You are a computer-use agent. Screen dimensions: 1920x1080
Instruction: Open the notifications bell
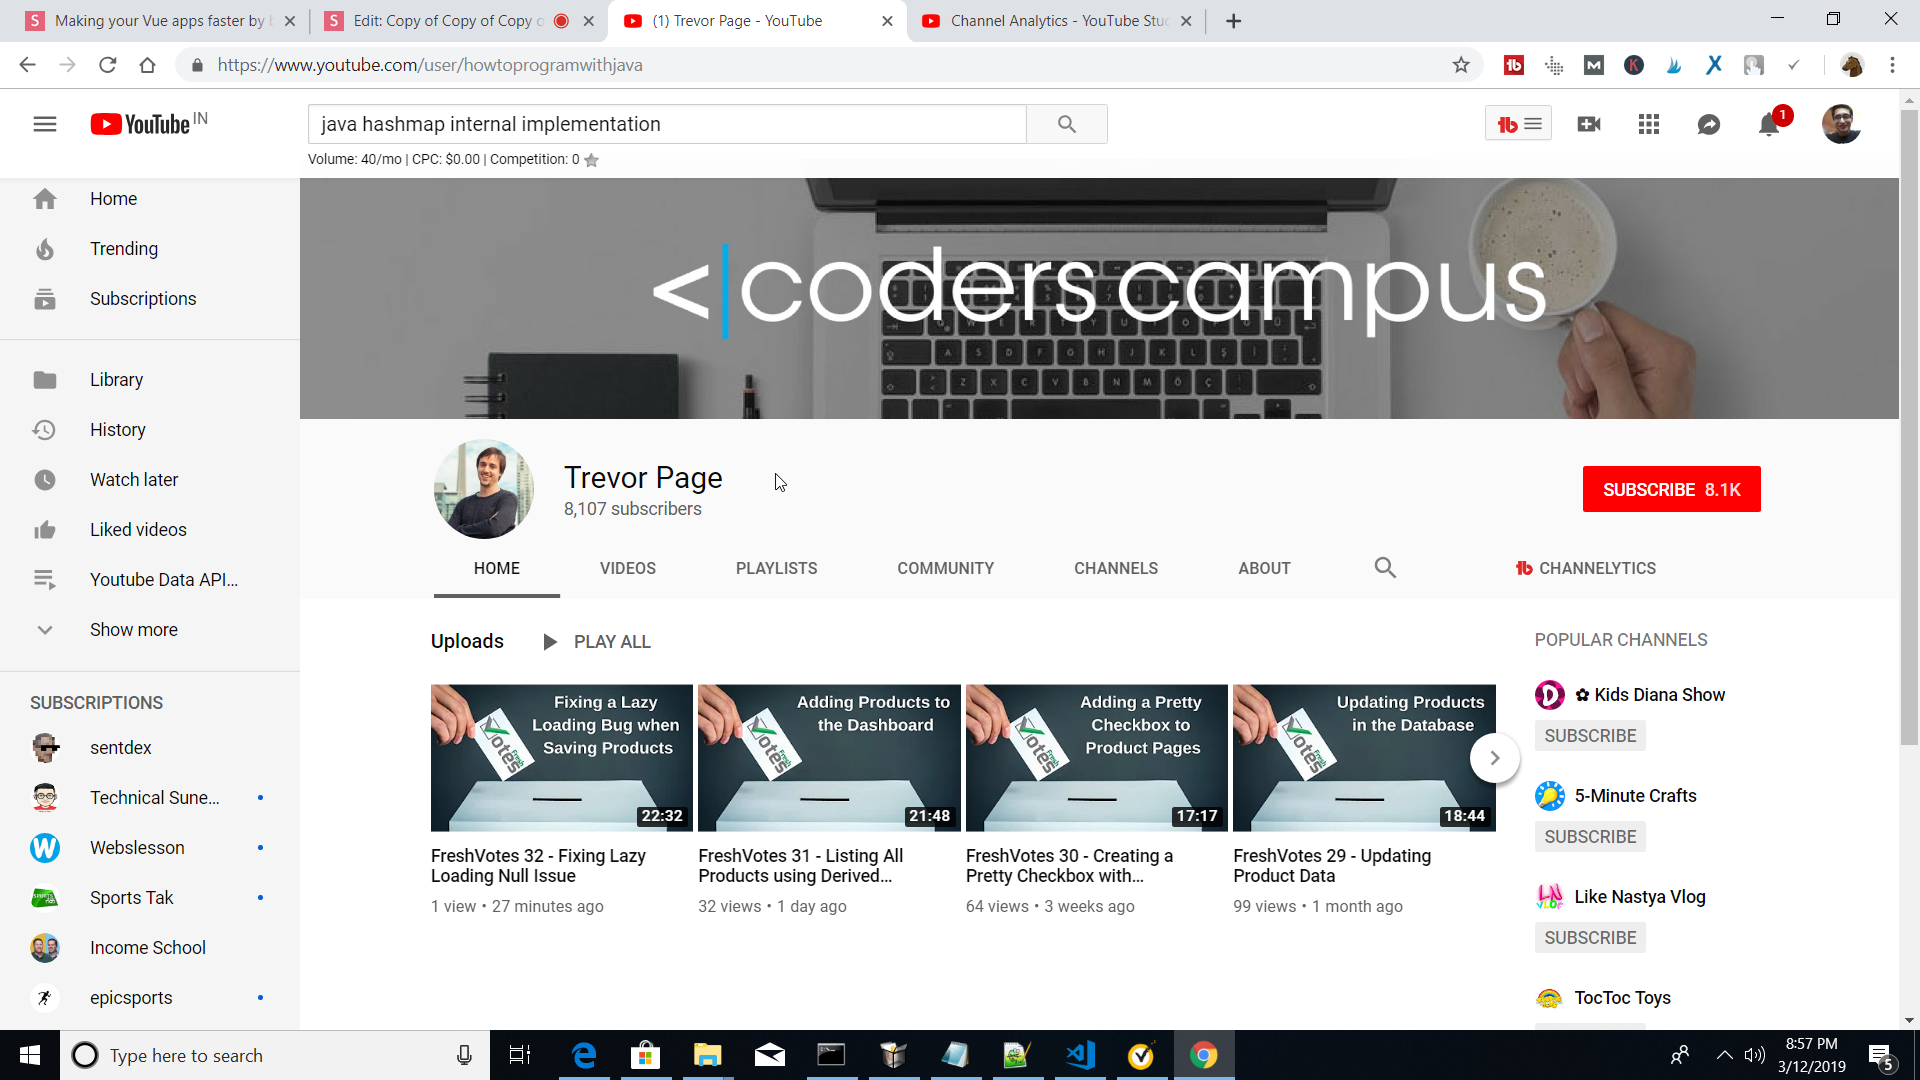point(1768,124)
